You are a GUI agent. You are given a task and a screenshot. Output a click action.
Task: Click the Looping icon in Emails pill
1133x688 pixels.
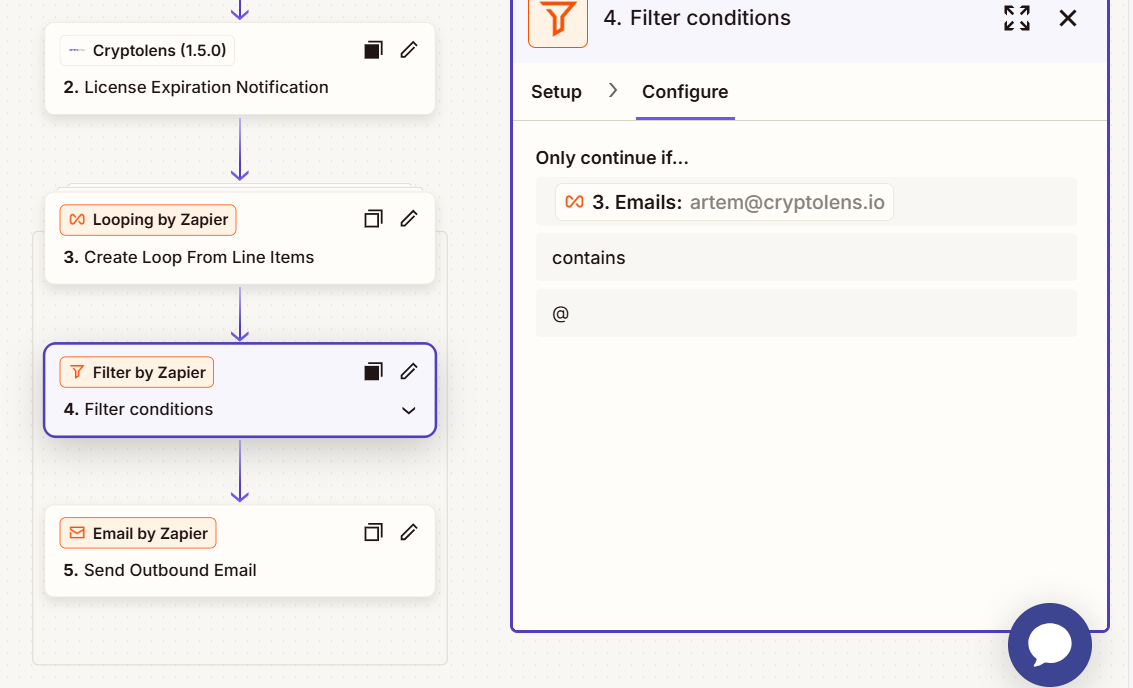click(x=574, y=202)
